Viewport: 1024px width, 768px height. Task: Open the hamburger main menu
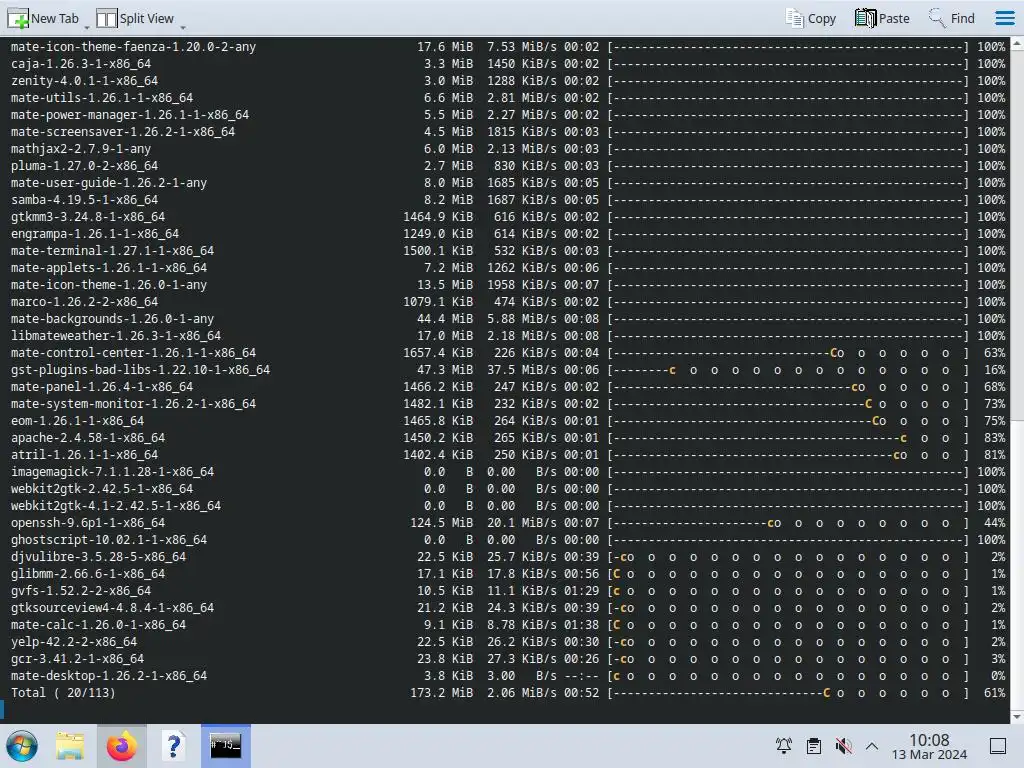[1005, 18]
